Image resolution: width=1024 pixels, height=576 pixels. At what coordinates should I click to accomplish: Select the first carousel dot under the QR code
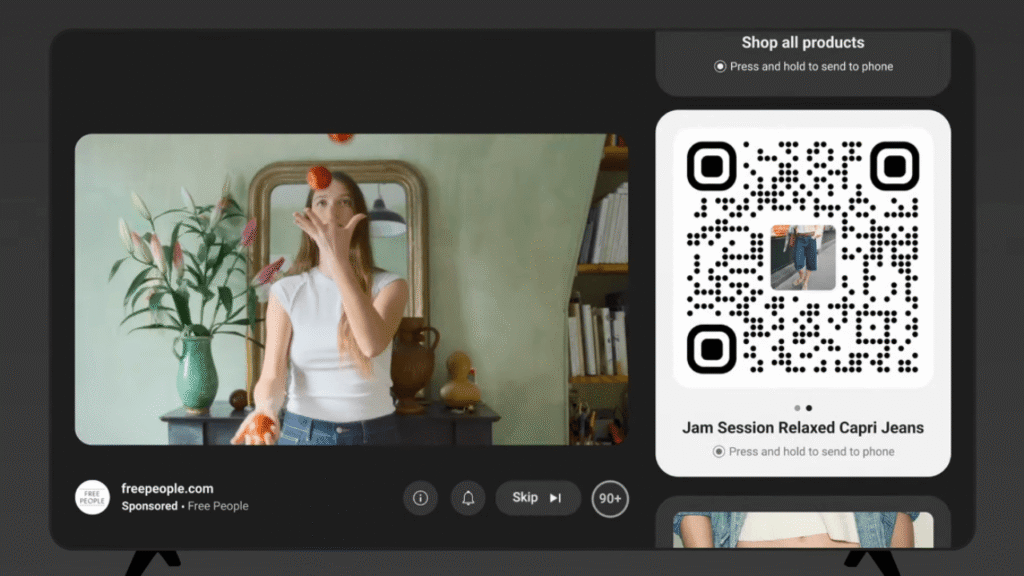(797, 408)
